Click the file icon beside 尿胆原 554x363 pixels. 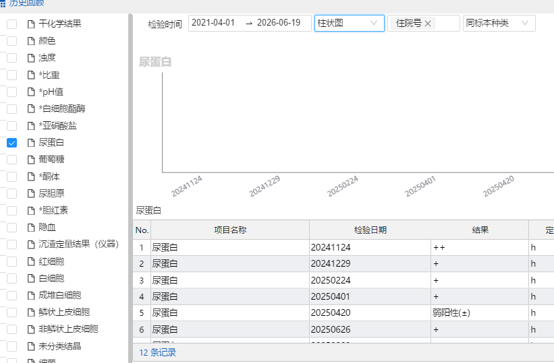(31, 194)
